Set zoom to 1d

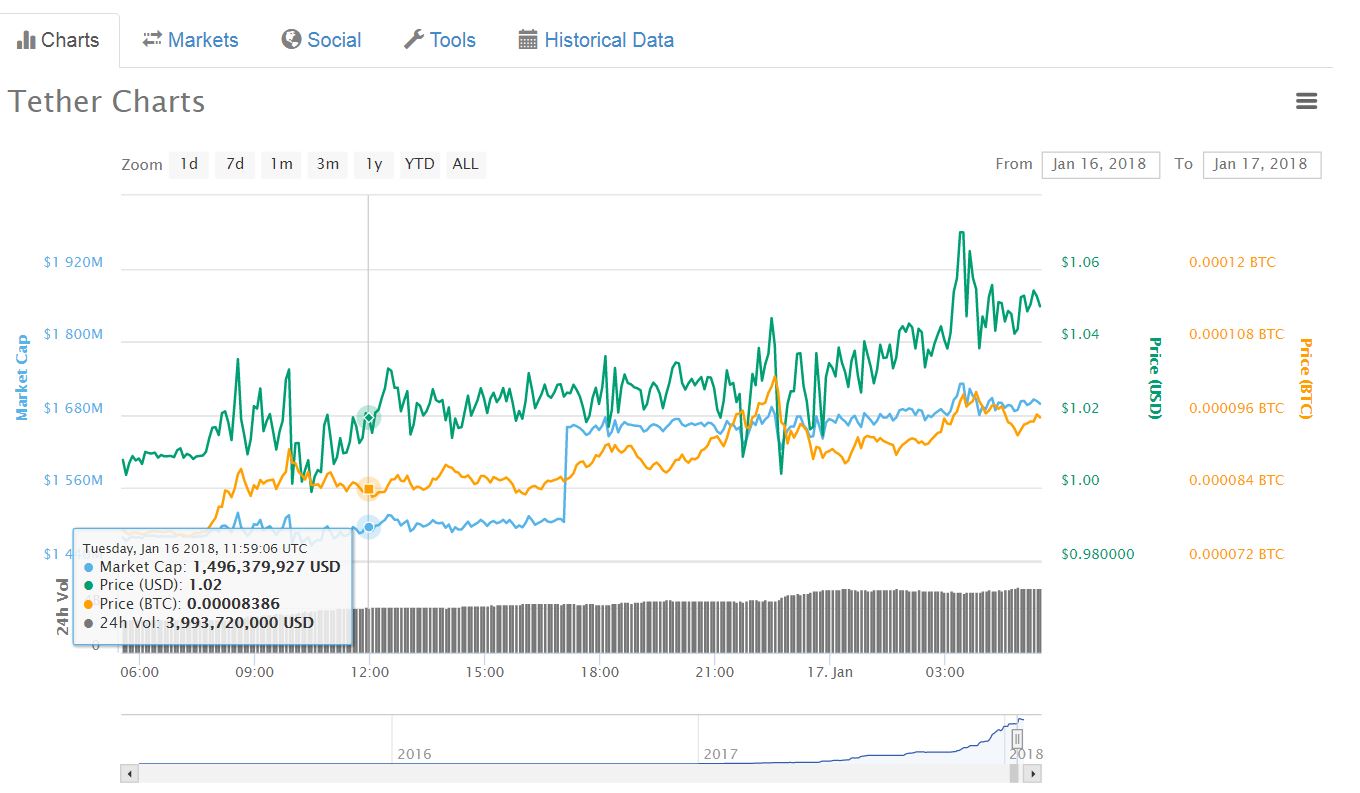click(x=189, y=164)
